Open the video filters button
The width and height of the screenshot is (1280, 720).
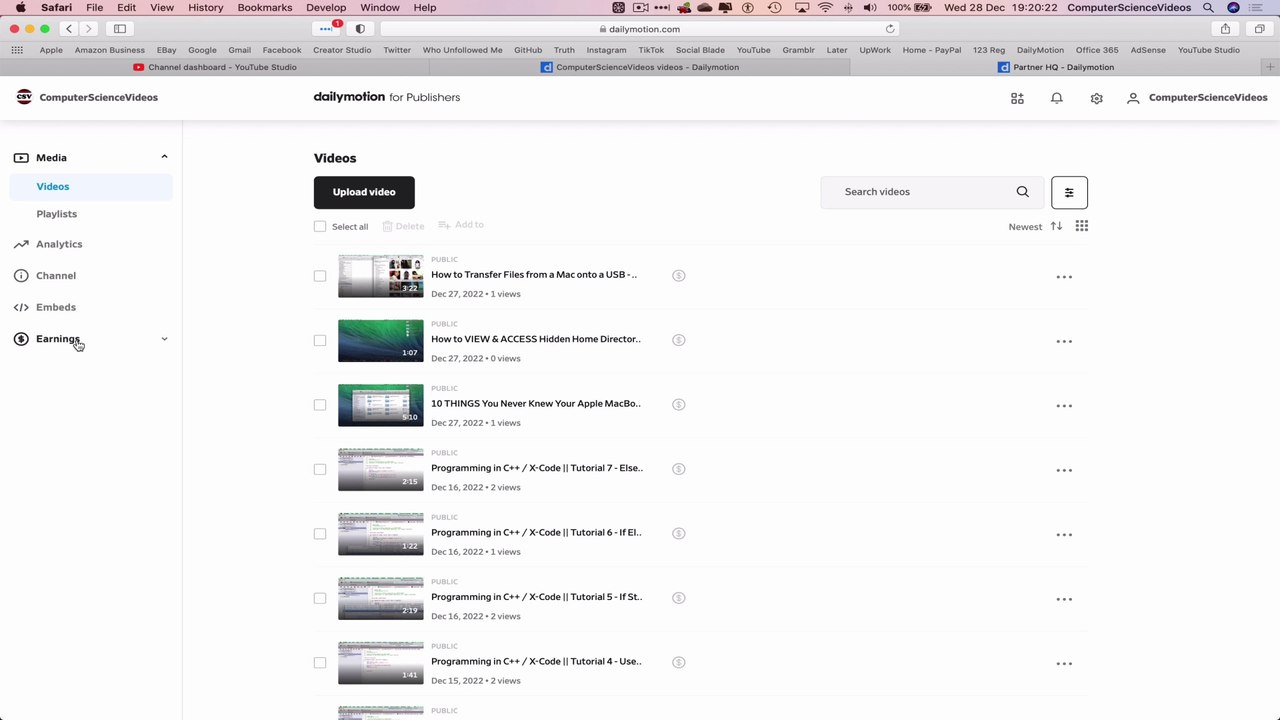[x=1069, y=192]
